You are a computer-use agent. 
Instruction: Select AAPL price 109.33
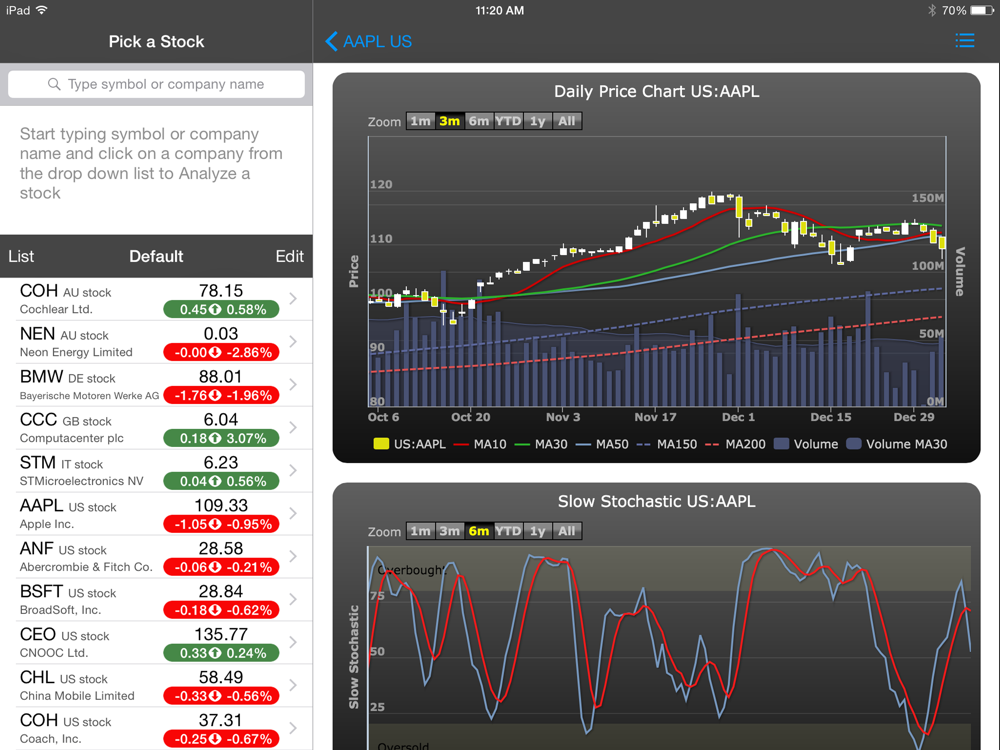(221, 506)
